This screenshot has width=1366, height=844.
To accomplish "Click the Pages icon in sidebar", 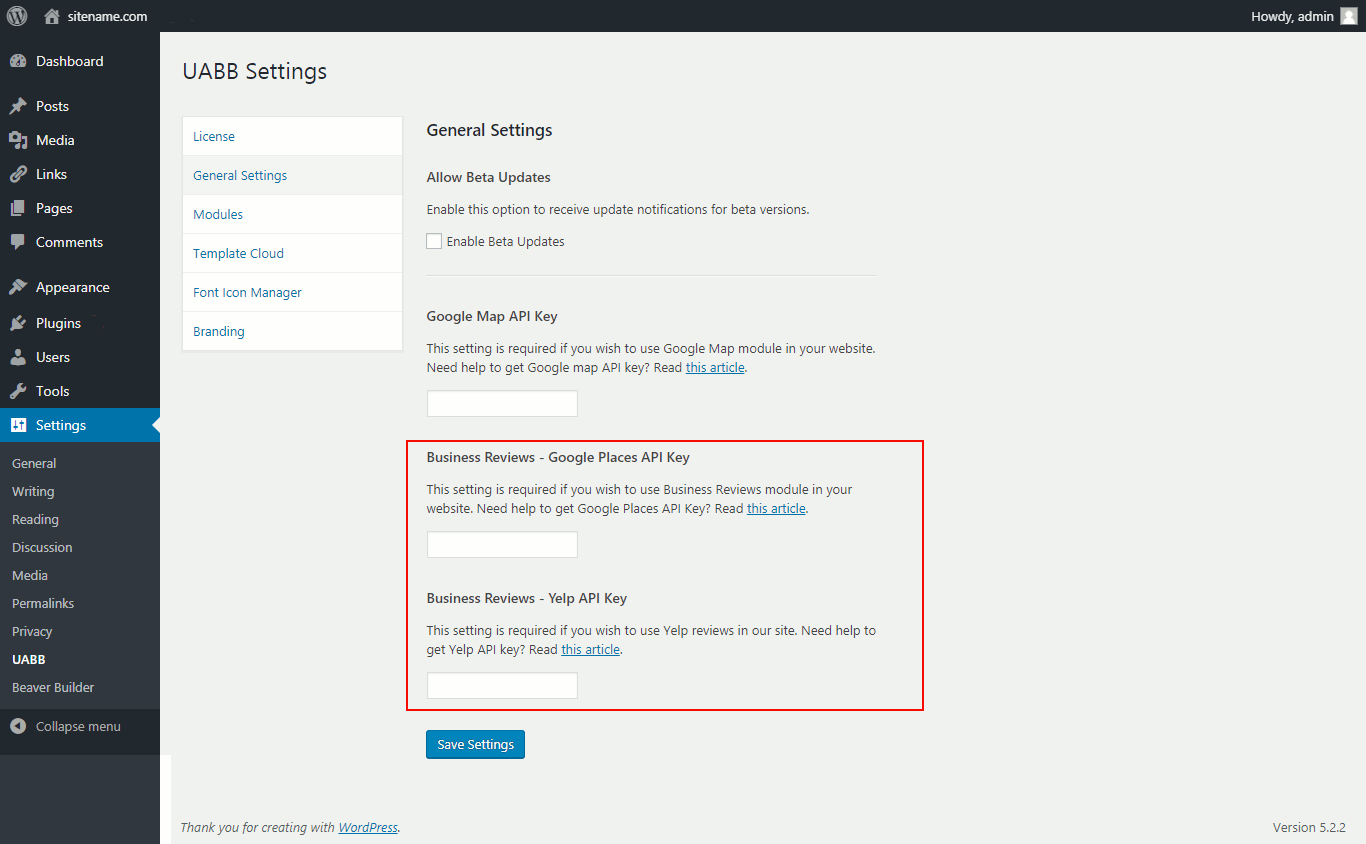I will tap(18, 208).
